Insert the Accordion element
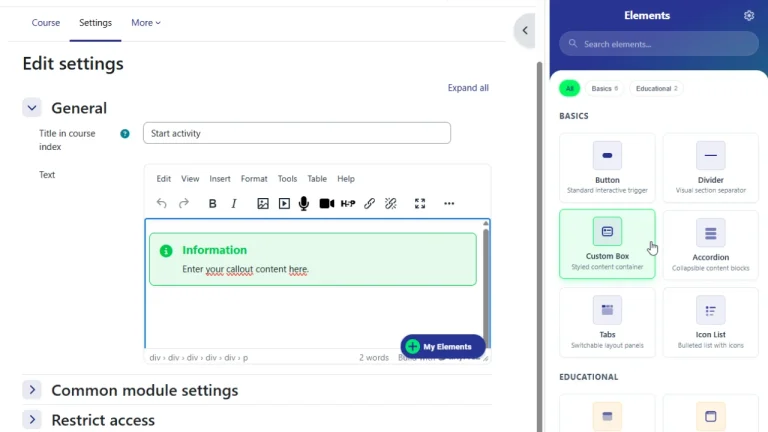The image size is (768, 432). (x=710, y=245)
